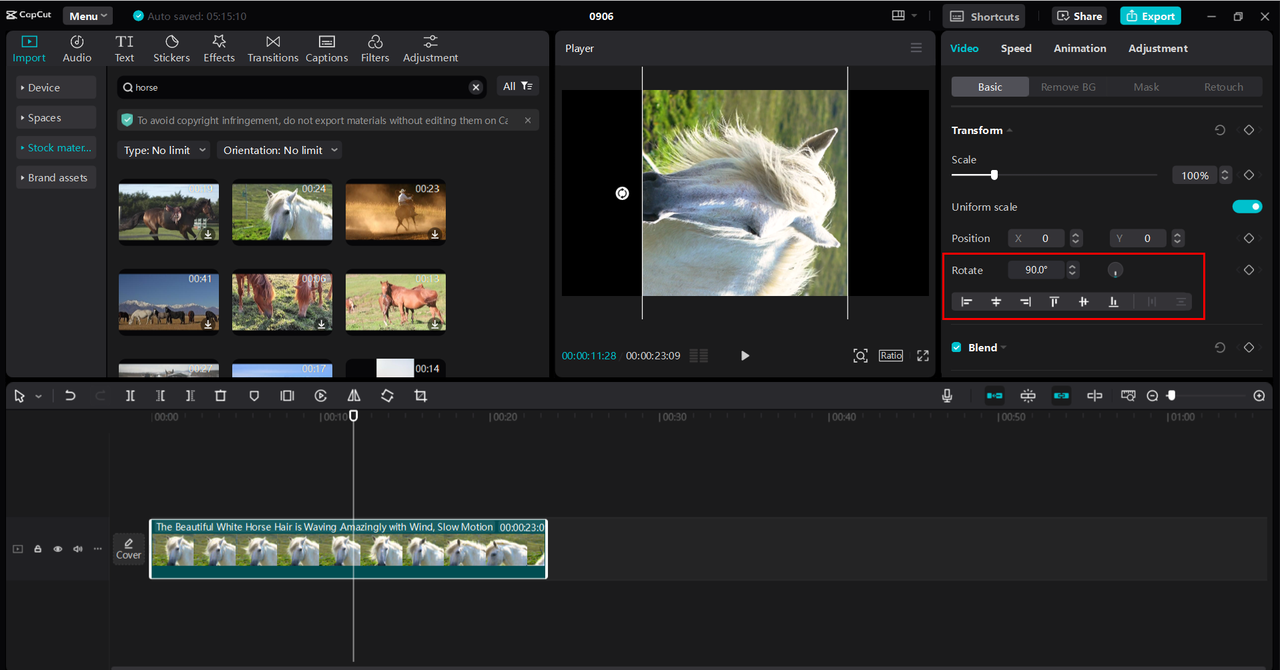Click the Mirror flip icon in timeline toolbar
1280x670 pixels.
tap(353, 396)
